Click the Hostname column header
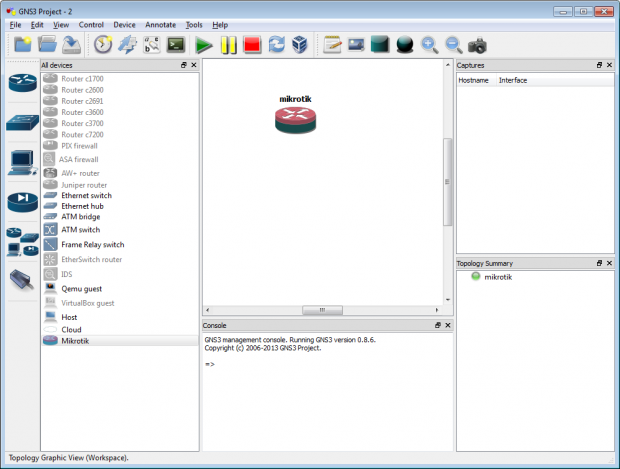 click(x=476, y=80)
